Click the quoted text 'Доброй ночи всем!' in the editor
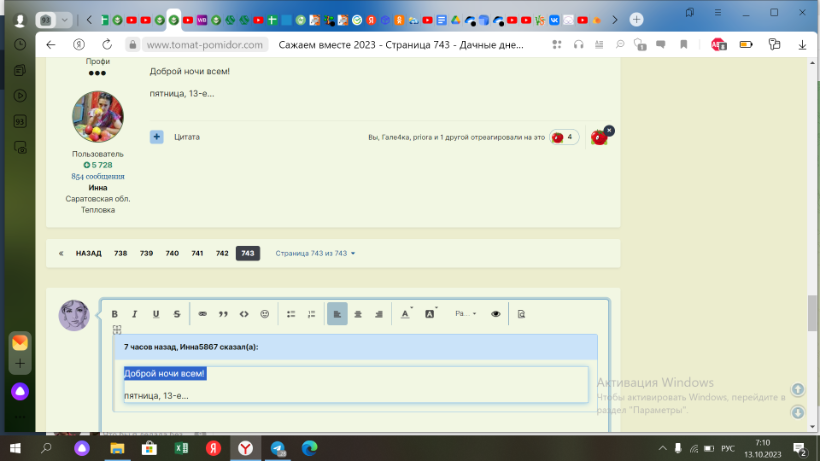This screenshot has height=461, width=820. 165,373
